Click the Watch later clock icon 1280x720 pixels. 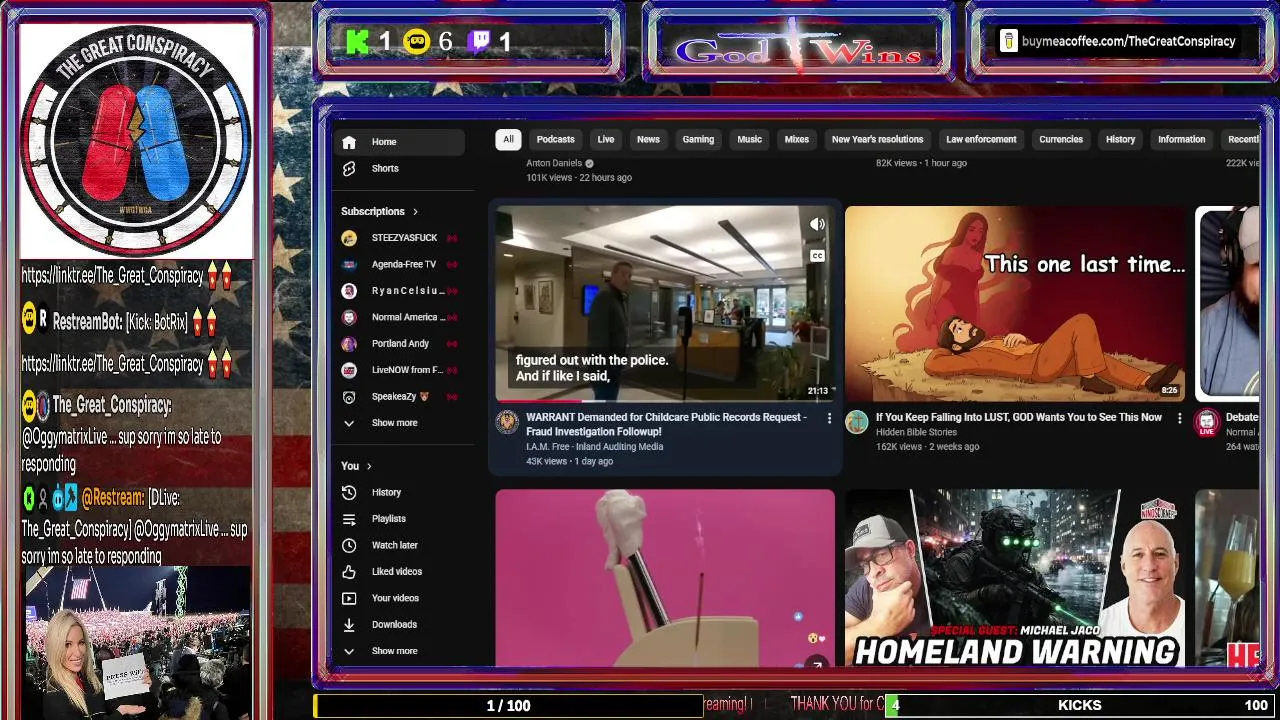tap(349, 545)
